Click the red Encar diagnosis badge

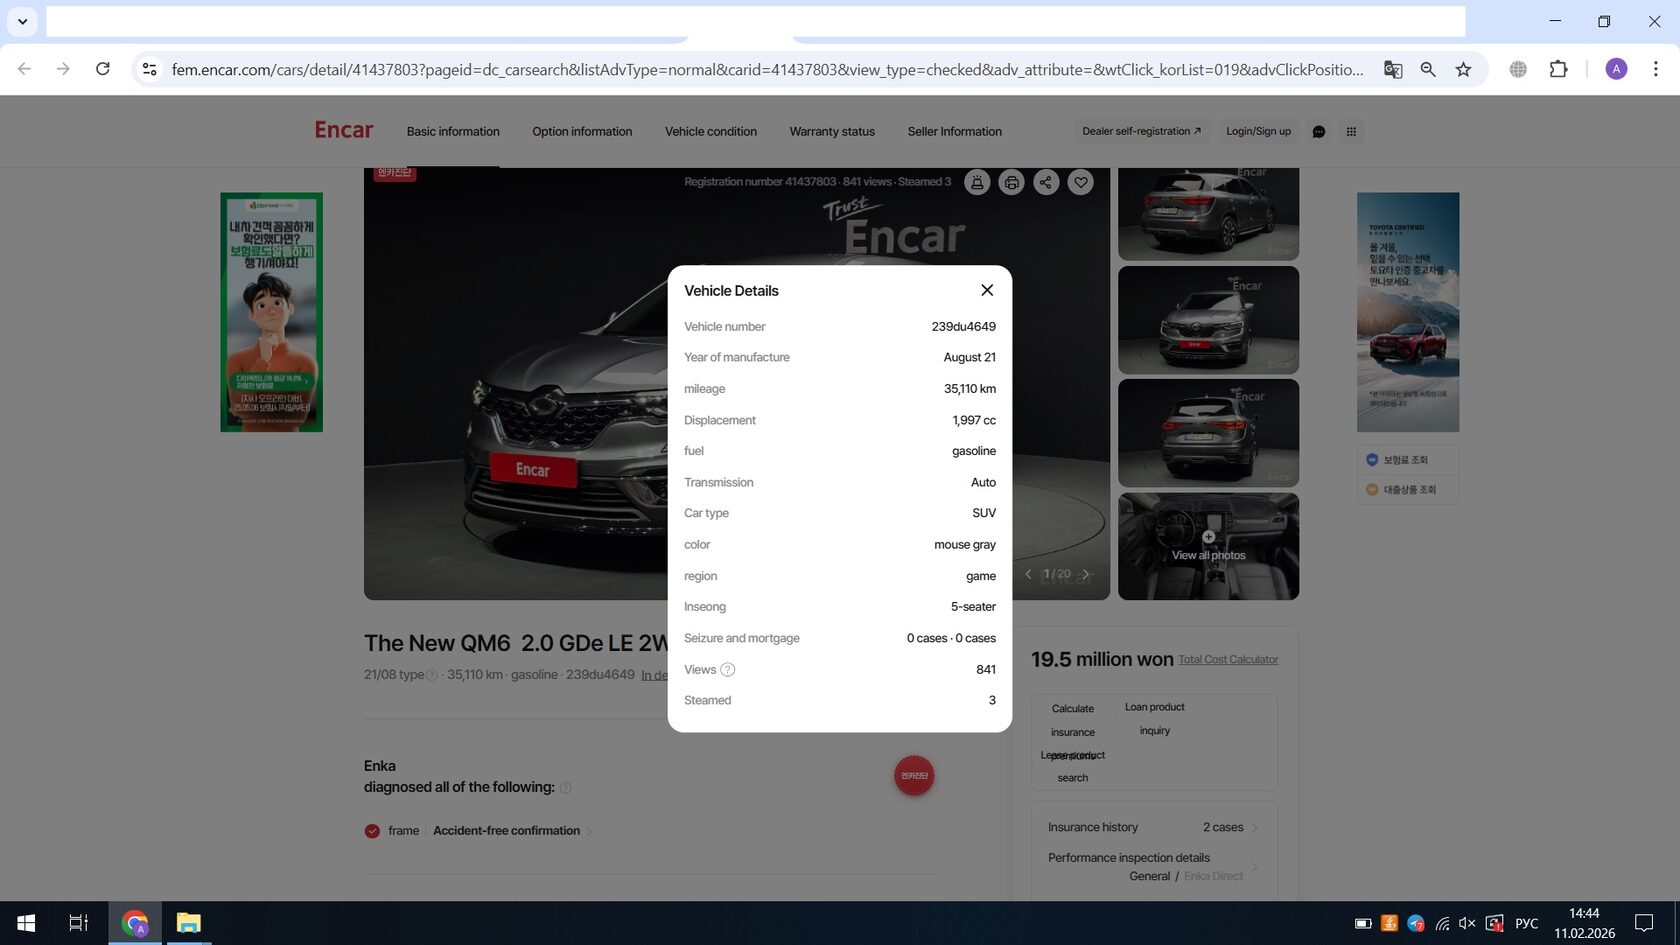pos(914,776)
